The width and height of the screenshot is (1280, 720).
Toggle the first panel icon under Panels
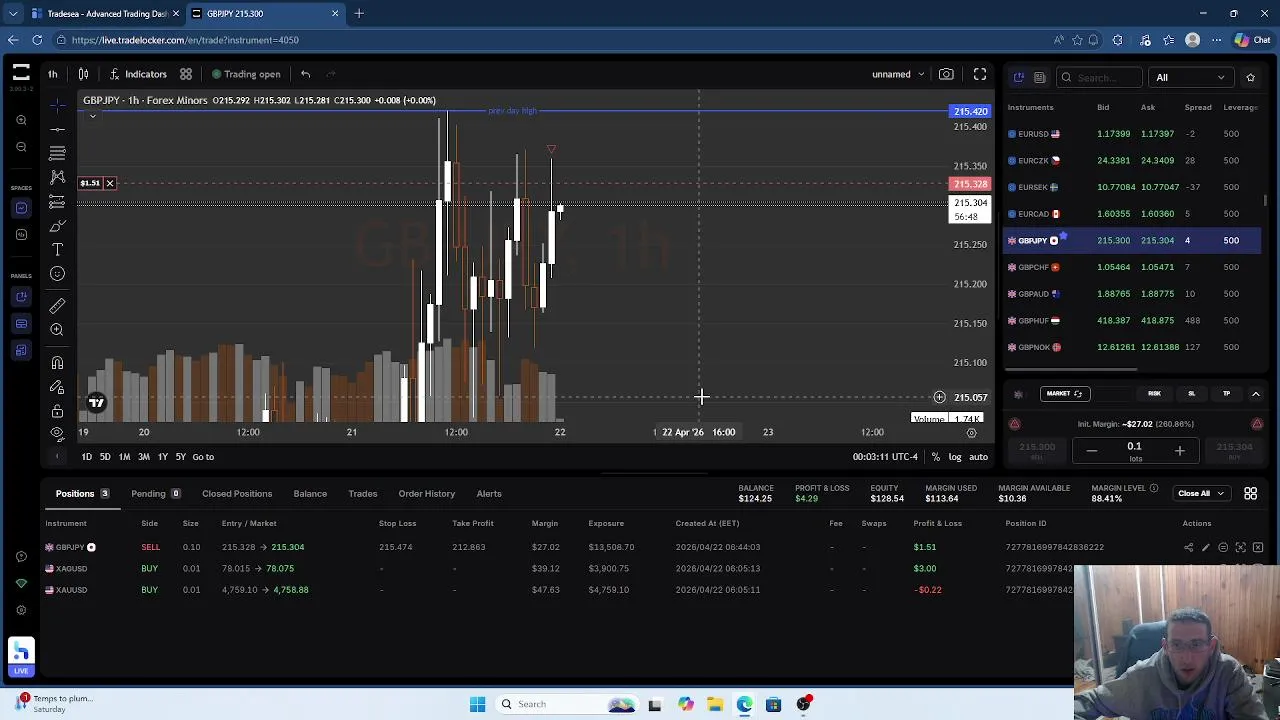click(x=21, y=297)
